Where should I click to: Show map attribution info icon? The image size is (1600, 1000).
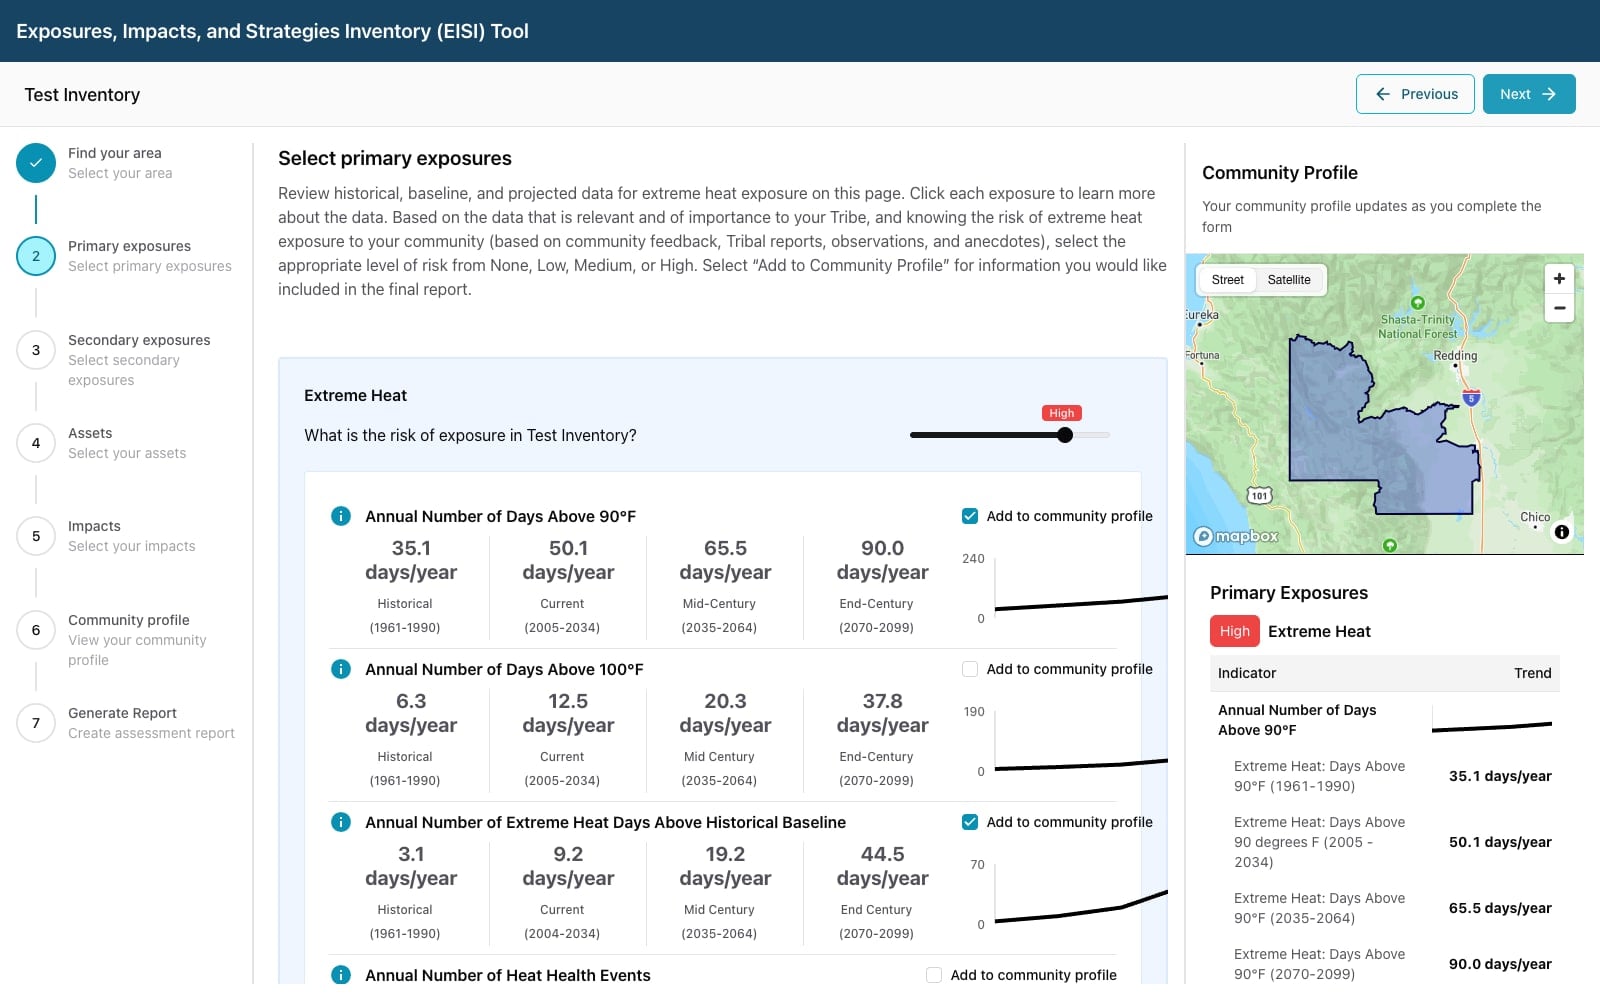pos(1562,532)
